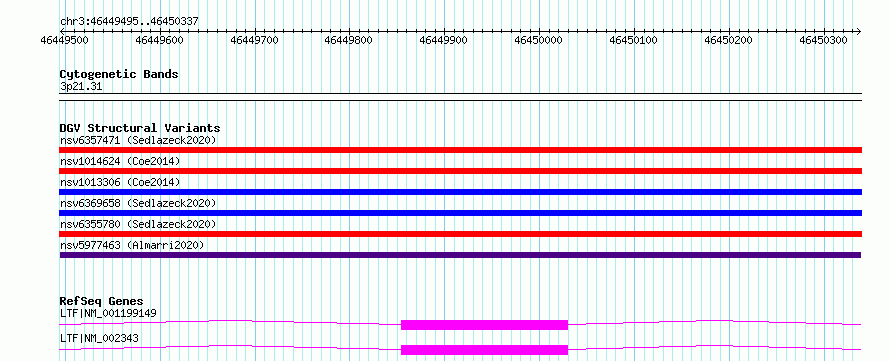Click the chr3:46449495..46450337 region label
This screenshot has width=890, height=361.
129,22
